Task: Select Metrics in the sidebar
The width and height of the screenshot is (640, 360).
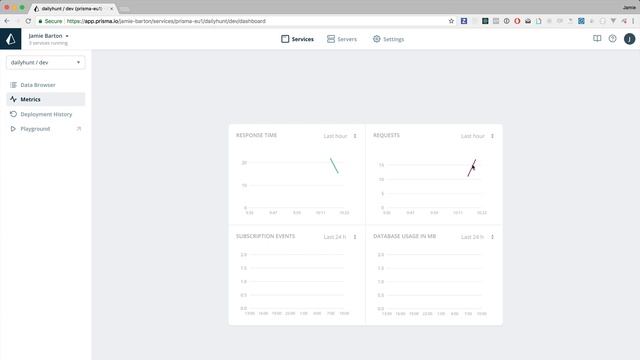Action: [46, 99]
